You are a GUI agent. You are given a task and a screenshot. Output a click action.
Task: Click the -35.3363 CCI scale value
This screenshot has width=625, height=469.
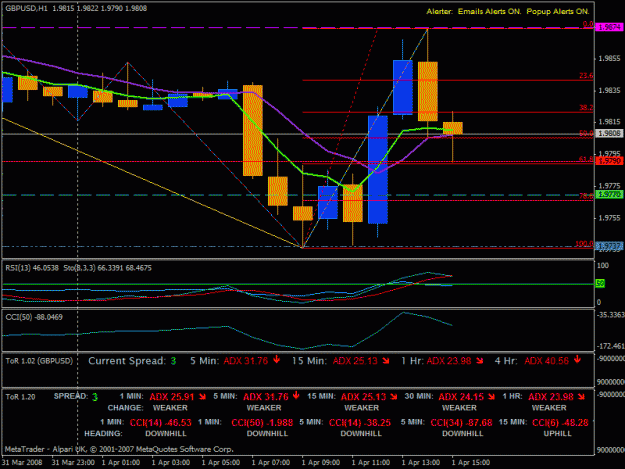click(x=611, y=315)
